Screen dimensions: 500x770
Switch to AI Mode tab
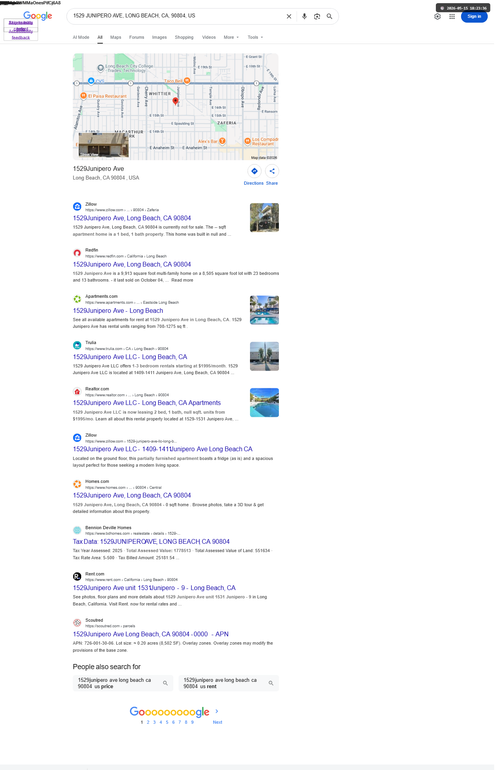click(81, 37)
